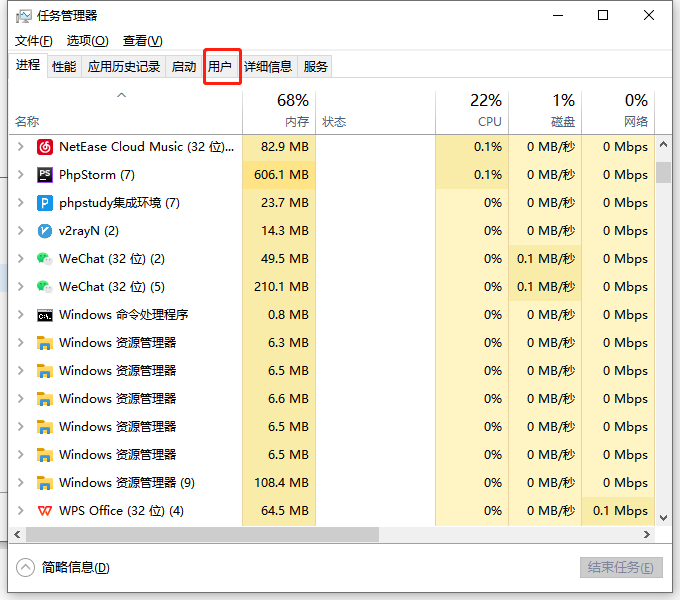Viewport: 680px width, 600px height.
Task: Click the WPS Office process icon
Action: pos(45,511)
